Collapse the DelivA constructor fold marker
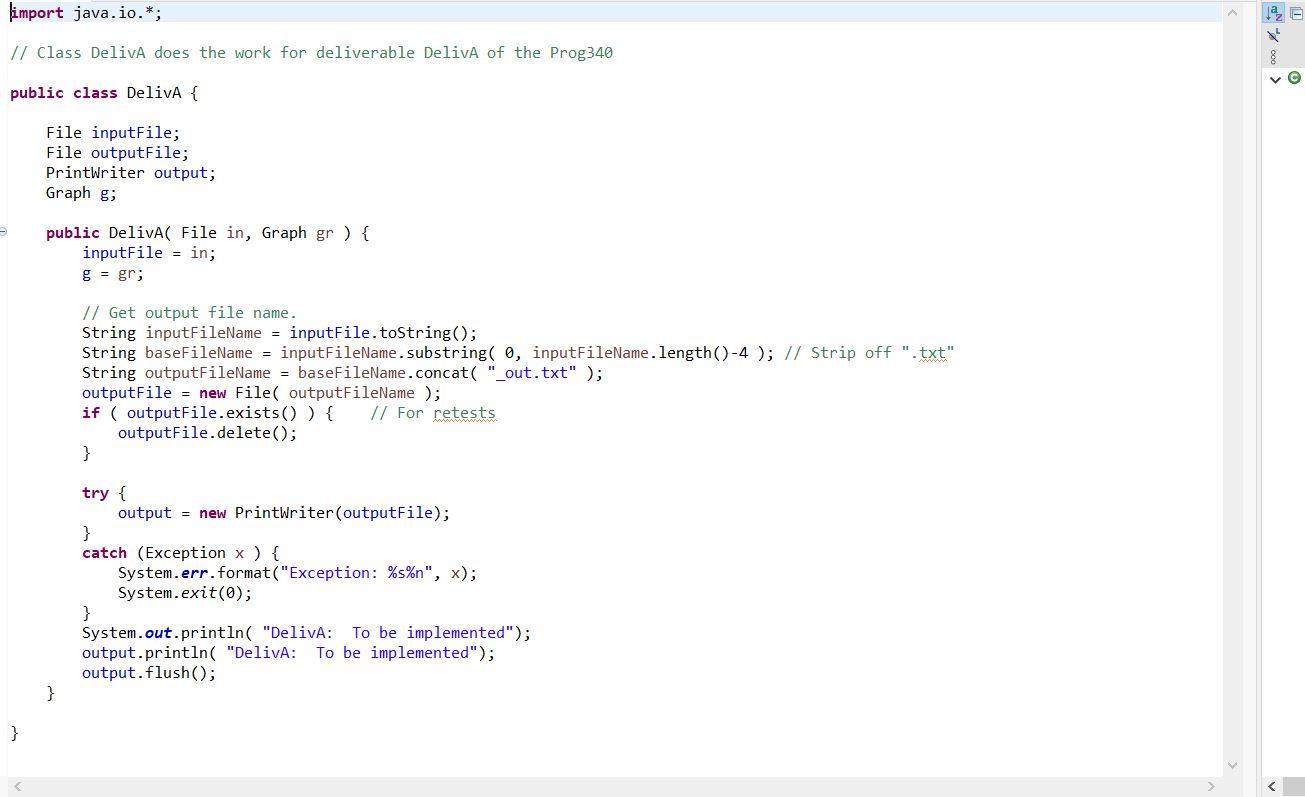 4,231
